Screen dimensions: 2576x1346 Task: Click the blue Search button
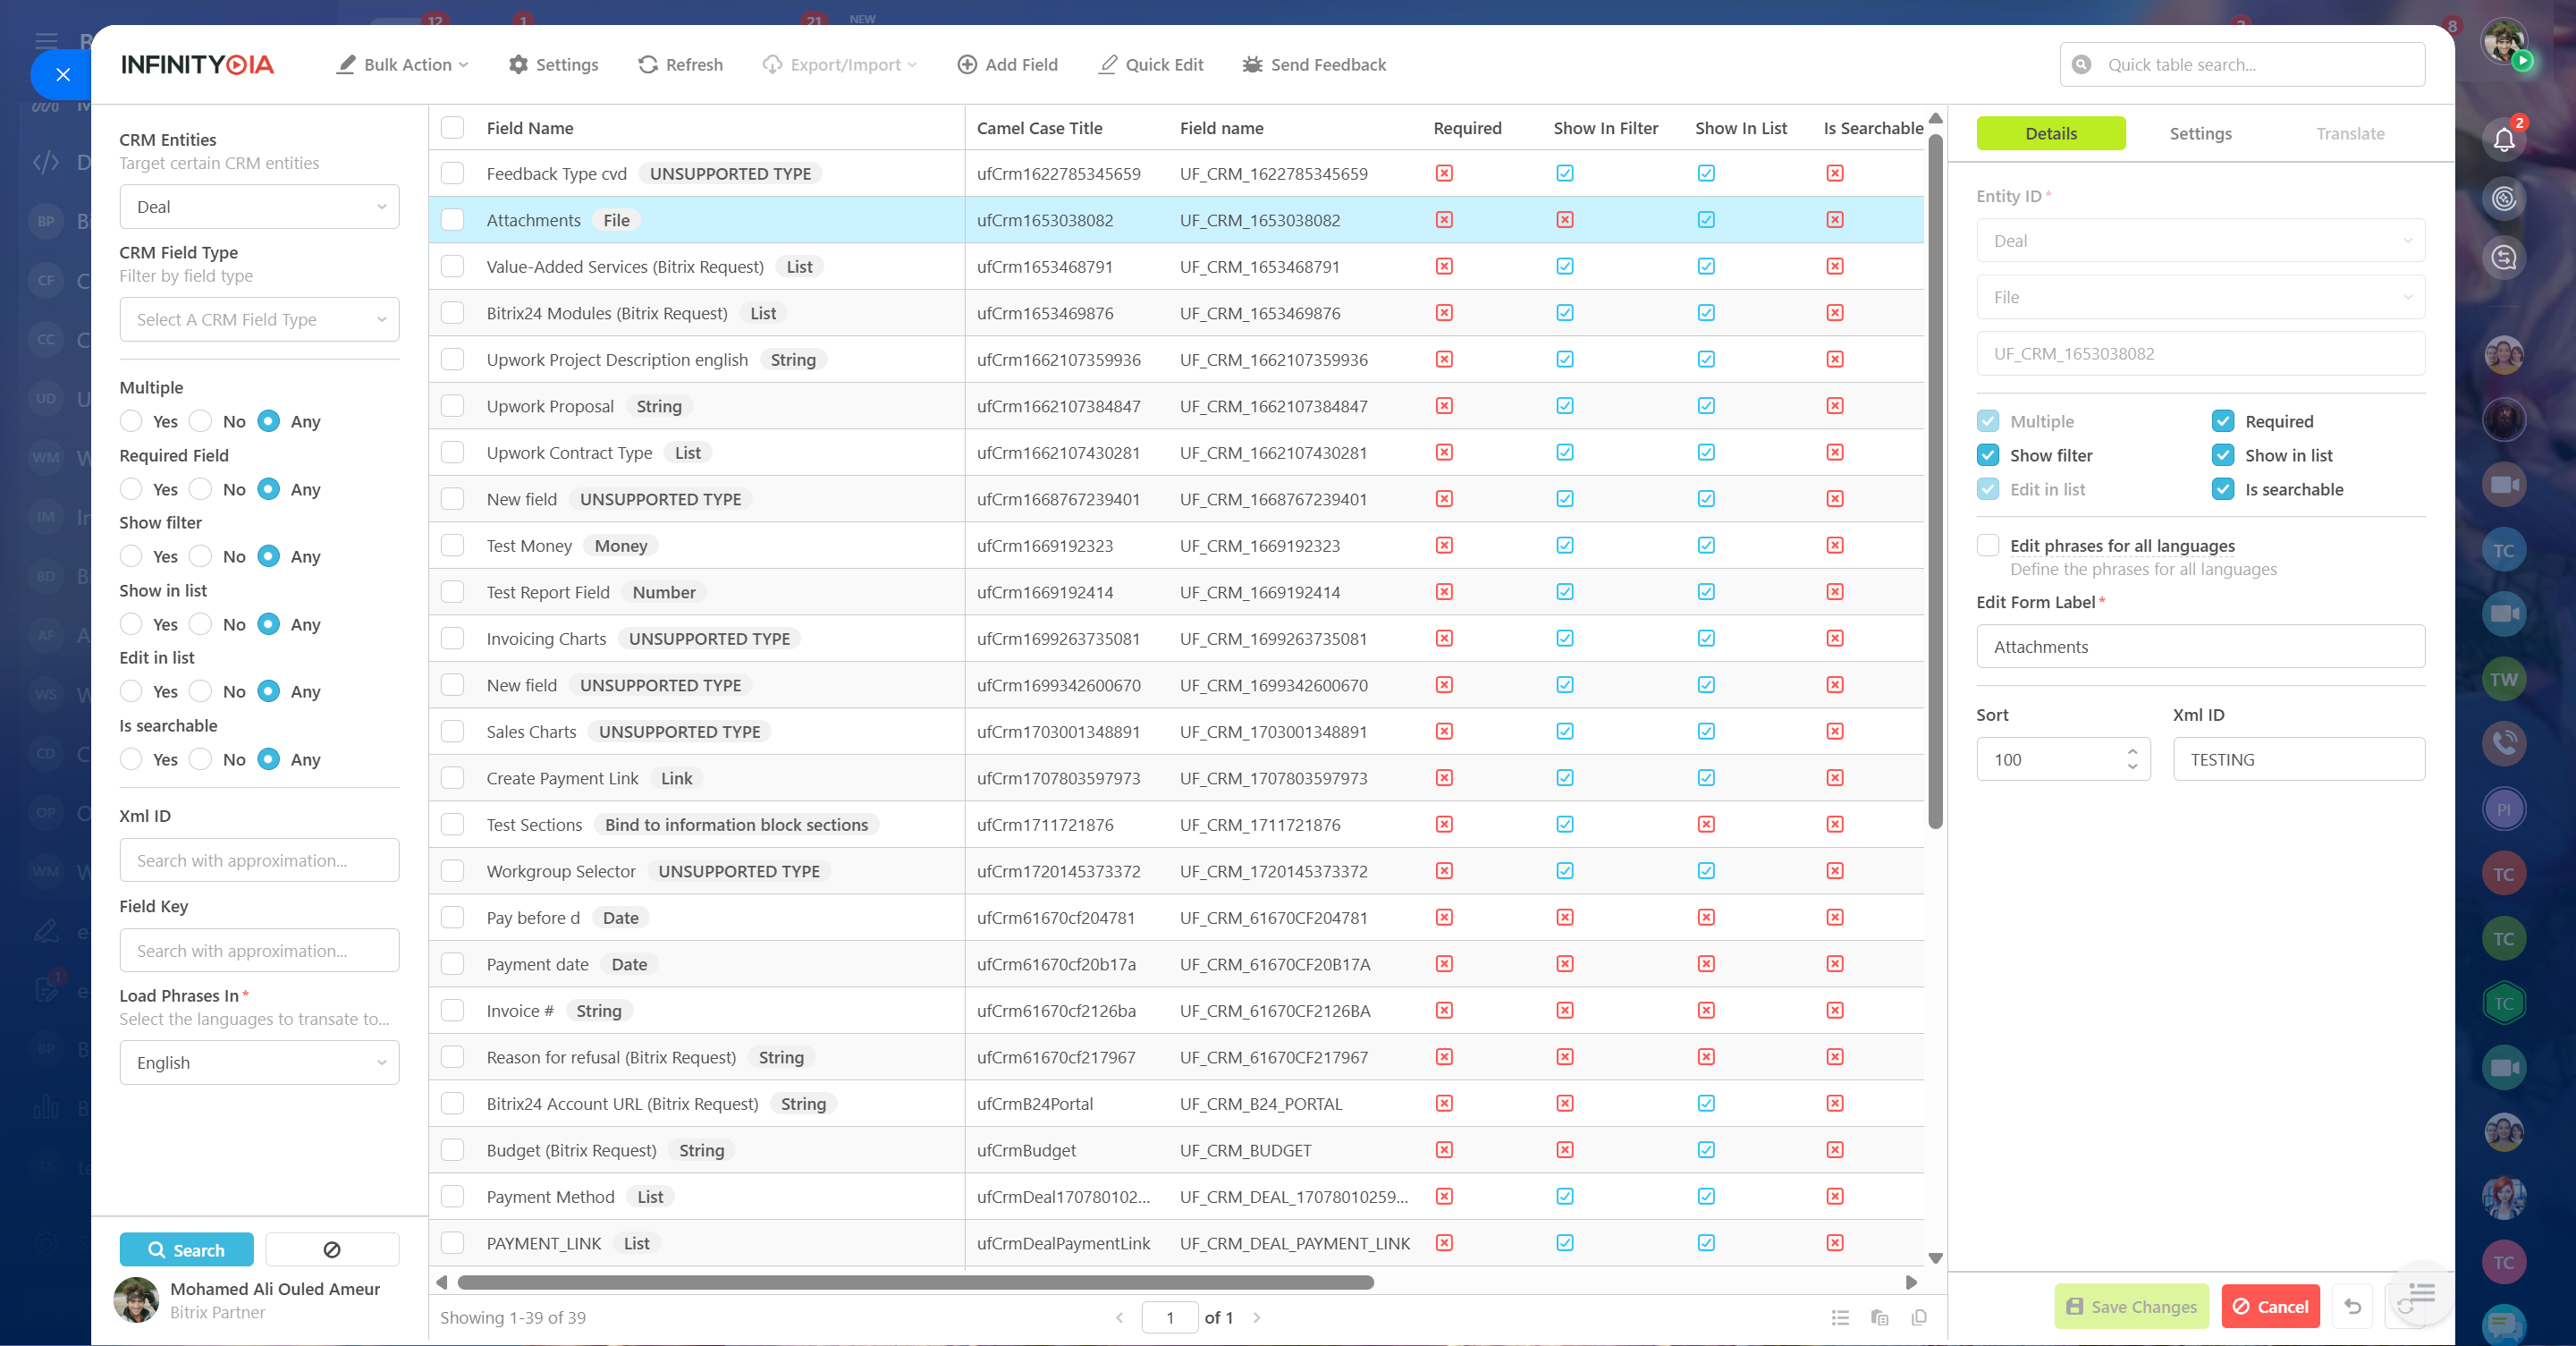click(186, 1250)
